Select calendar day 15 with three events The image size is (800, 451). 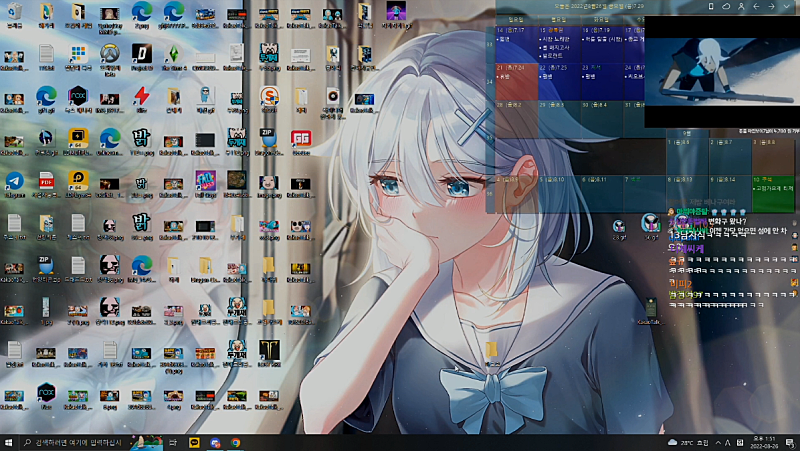[559, 44]
